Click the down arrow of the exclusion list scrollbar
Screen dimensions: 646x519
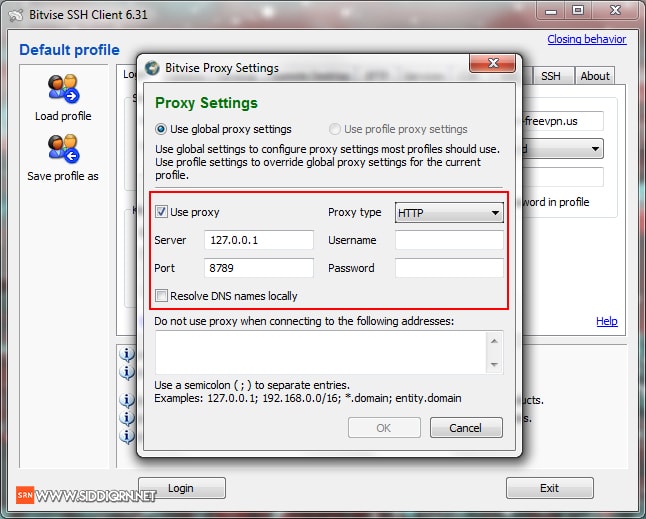tap(494, 365)
